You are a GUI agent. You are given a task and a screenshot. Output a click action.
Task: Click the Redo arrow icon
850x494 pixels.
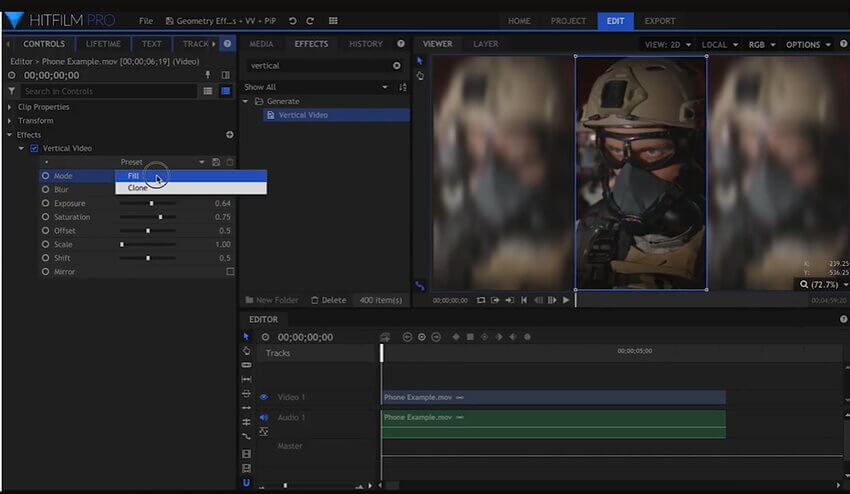tap(310, 21)
